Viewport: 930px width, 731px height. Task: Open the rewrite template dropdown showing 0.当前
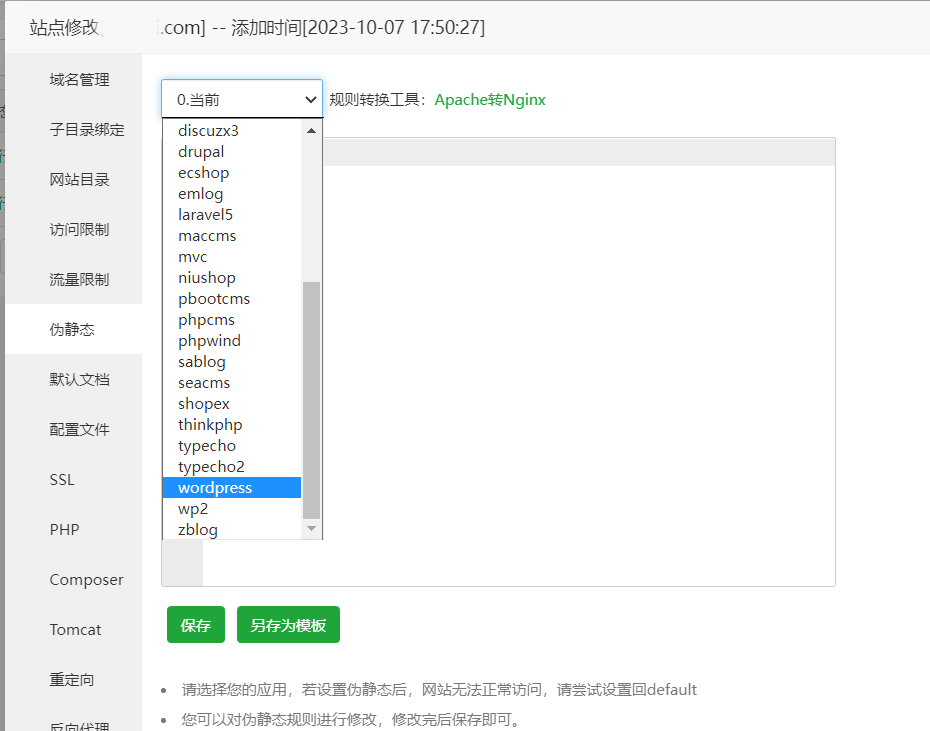click(241, 100)
